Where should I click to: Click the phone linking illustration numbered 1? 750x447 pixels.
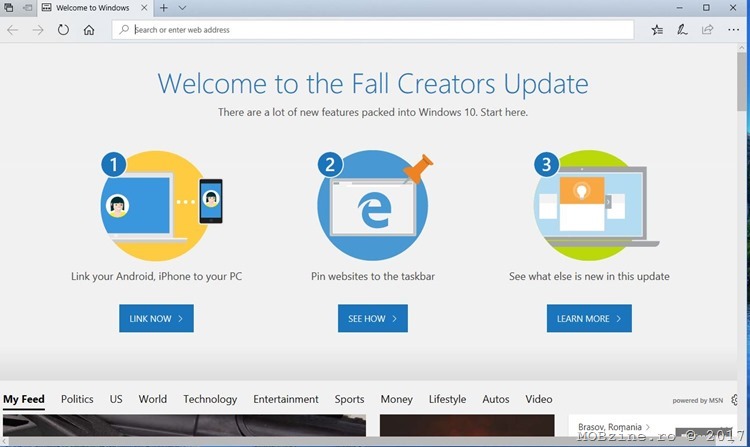[161, 206]
